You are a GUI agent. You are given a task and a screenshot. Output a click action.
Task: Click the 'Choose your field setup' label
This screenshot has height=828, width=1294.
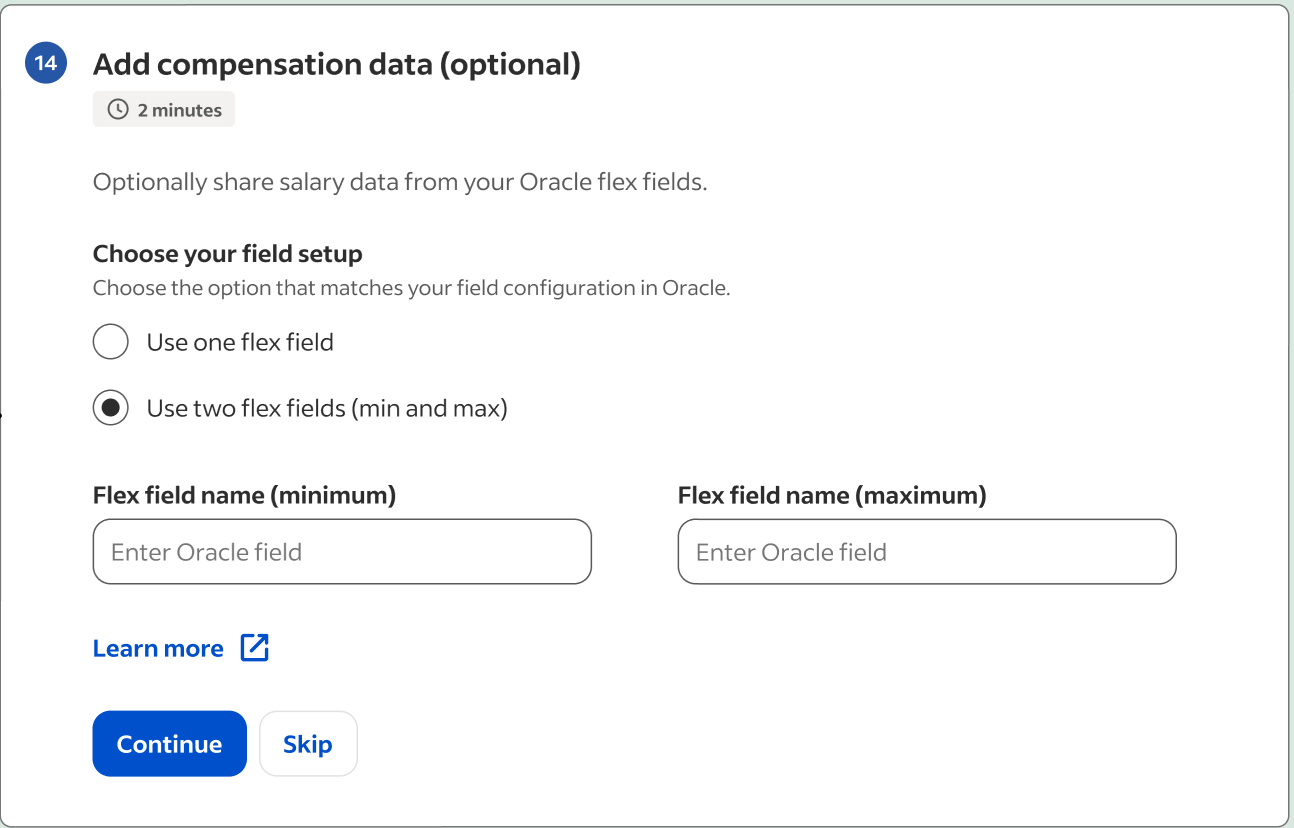pos(228,254)
